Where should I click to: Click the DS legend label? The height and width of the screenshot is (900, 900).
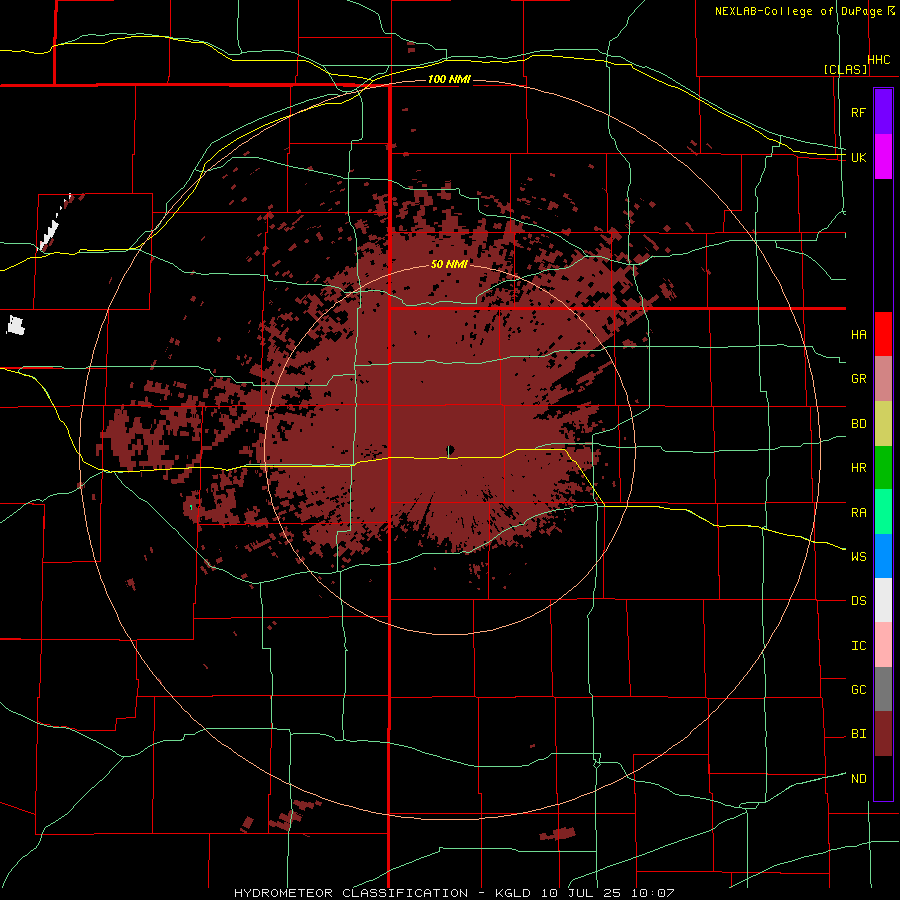coord(858,601)
